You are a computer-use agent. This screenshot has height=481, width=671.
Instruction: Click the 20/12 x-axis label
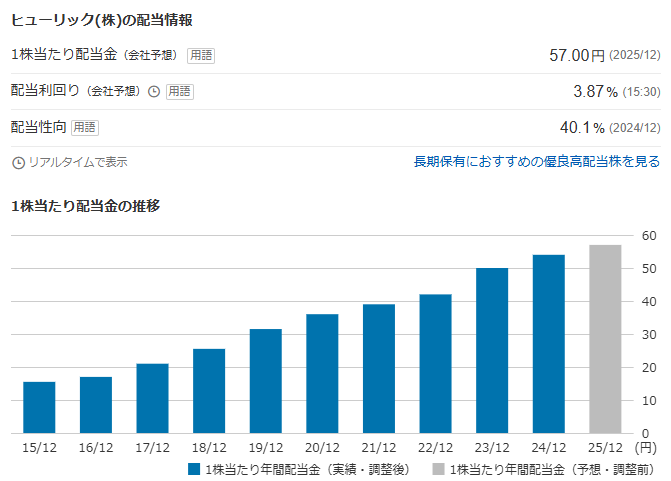pyautogui.click(x=322, y=448)
